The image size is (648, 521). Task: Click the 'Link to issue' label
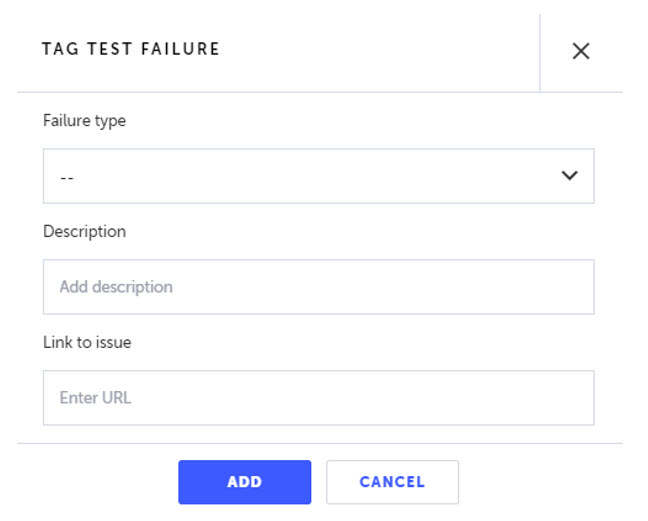(87, 342)
